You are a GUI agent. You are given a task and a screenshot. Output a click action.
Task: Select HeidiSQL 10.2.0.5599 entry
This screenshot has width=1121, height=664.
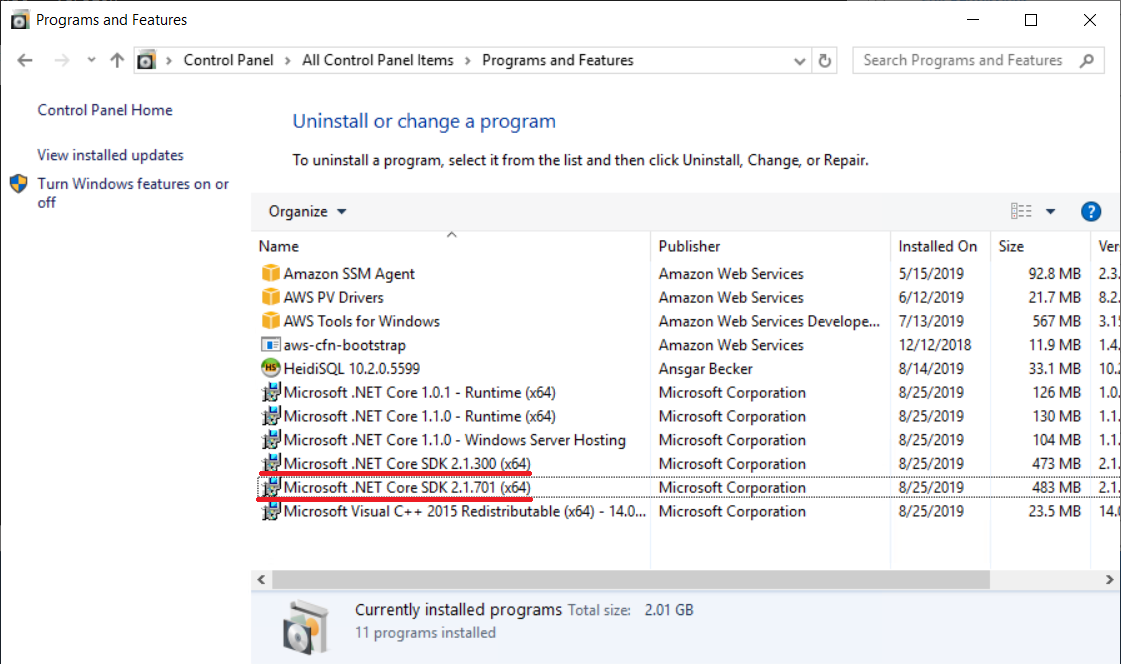click(x=352, y=369)
